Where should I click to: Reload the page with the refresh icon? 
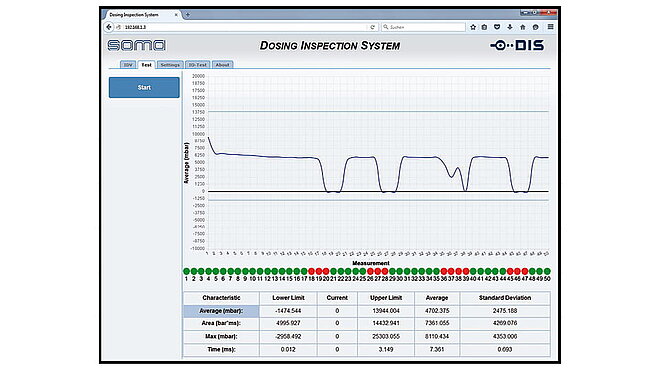coord(373,27)
